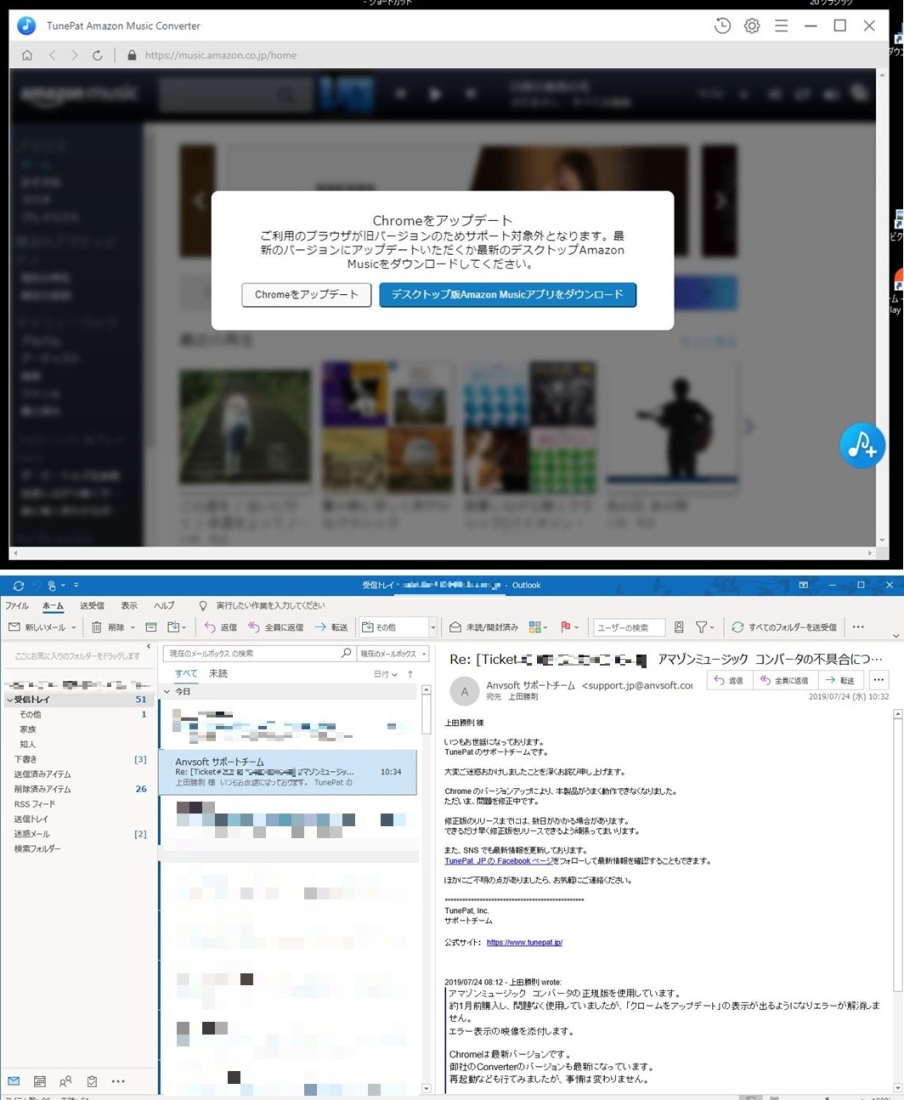
Task: Filter message list by 未読
Action: [x=218, y=673]
